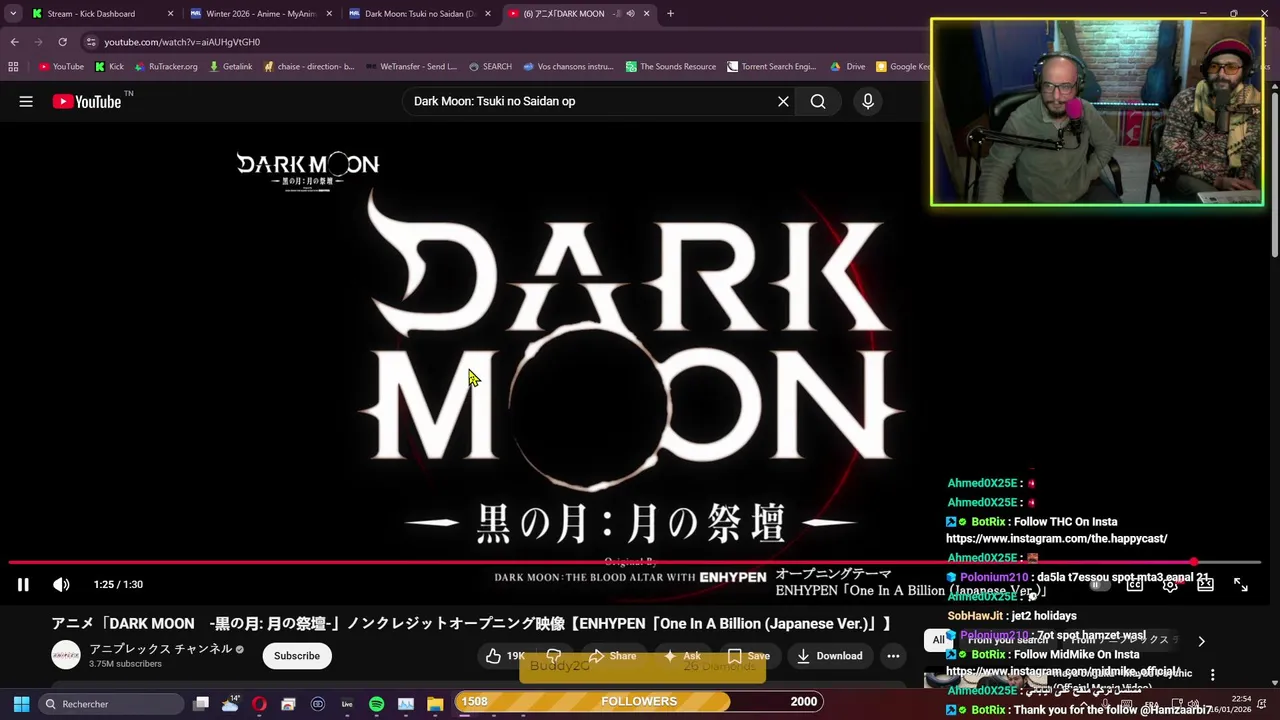The image size is (1280, 720).
Task: Enter fullscreen mode
Action: pos(1241,585)
